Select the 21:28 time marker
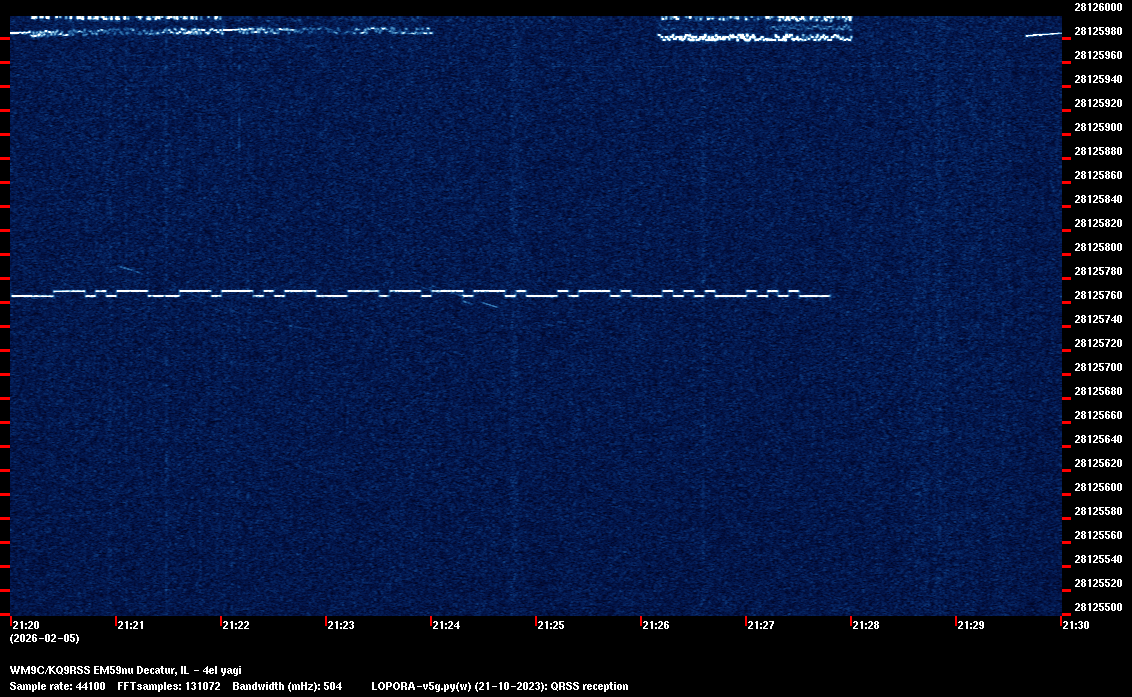The image size is (1132, 697). click(x=865, y=625)
